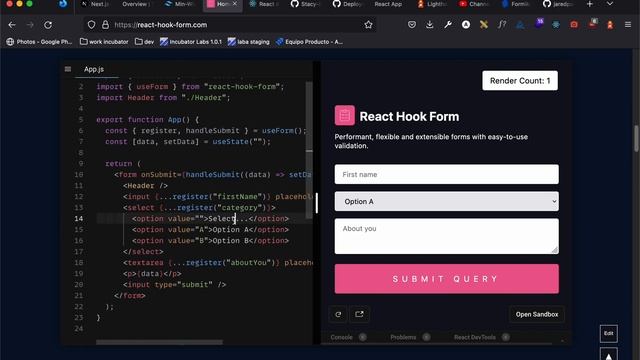
Task: Switch to the Formik tab
Action: pos(516,4)
